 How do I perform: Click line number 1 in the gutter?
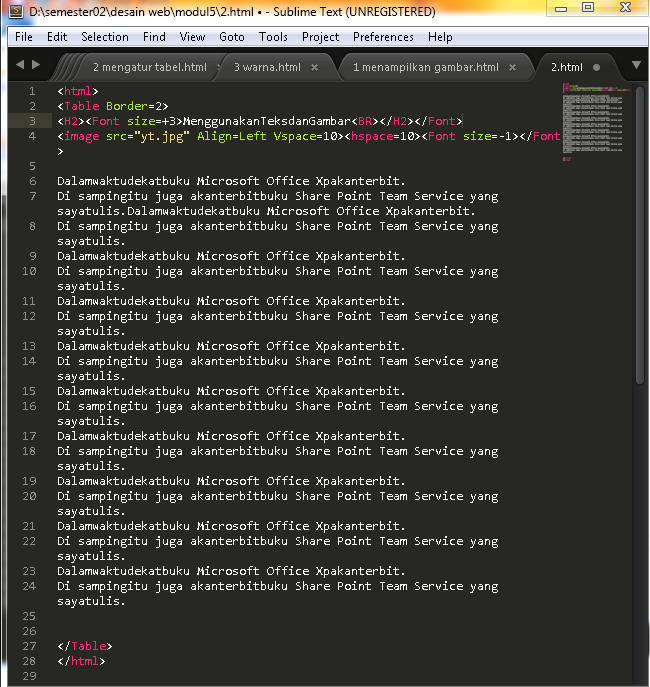(x=32, y=91)
